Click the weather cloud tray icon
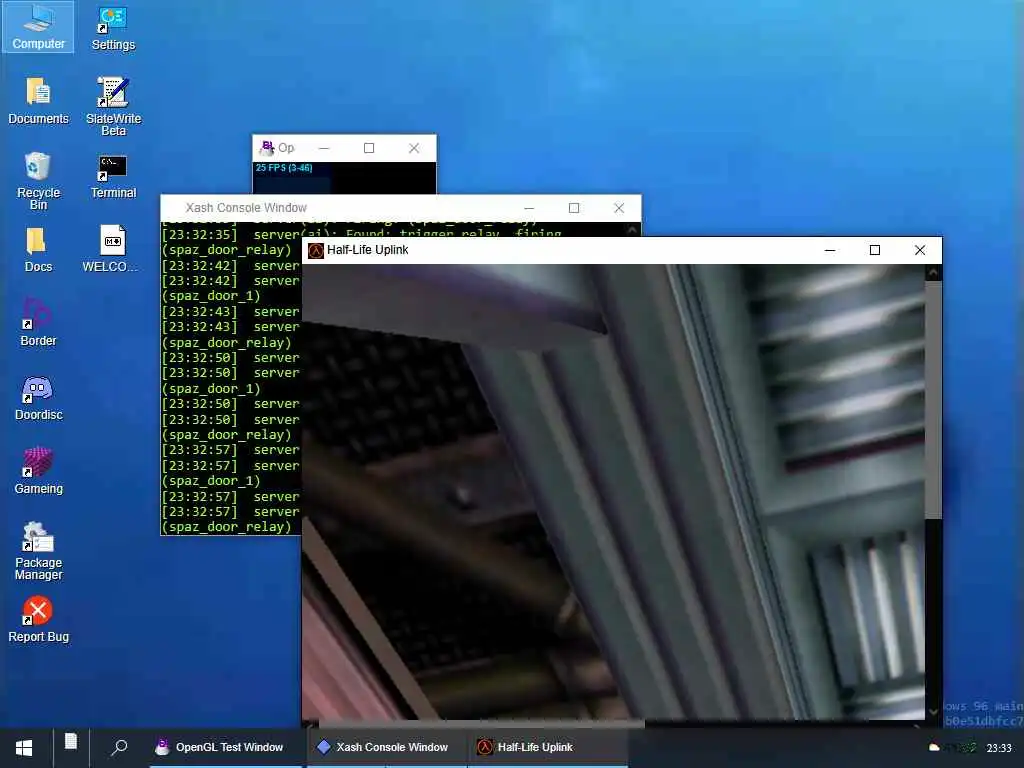This screenshot has height=768, width=1024. pyautogui.click(x=934, y=747)
